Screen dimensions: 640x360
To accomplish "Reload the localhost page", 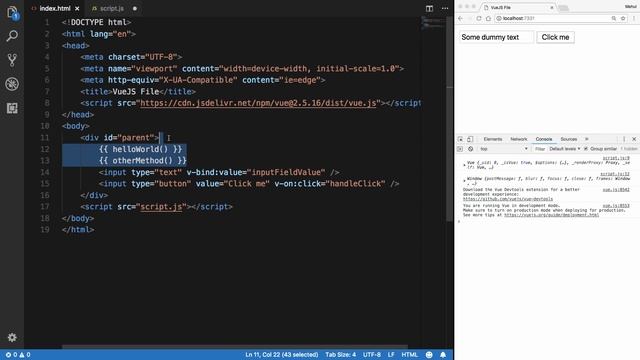I will tap(479, 18).
